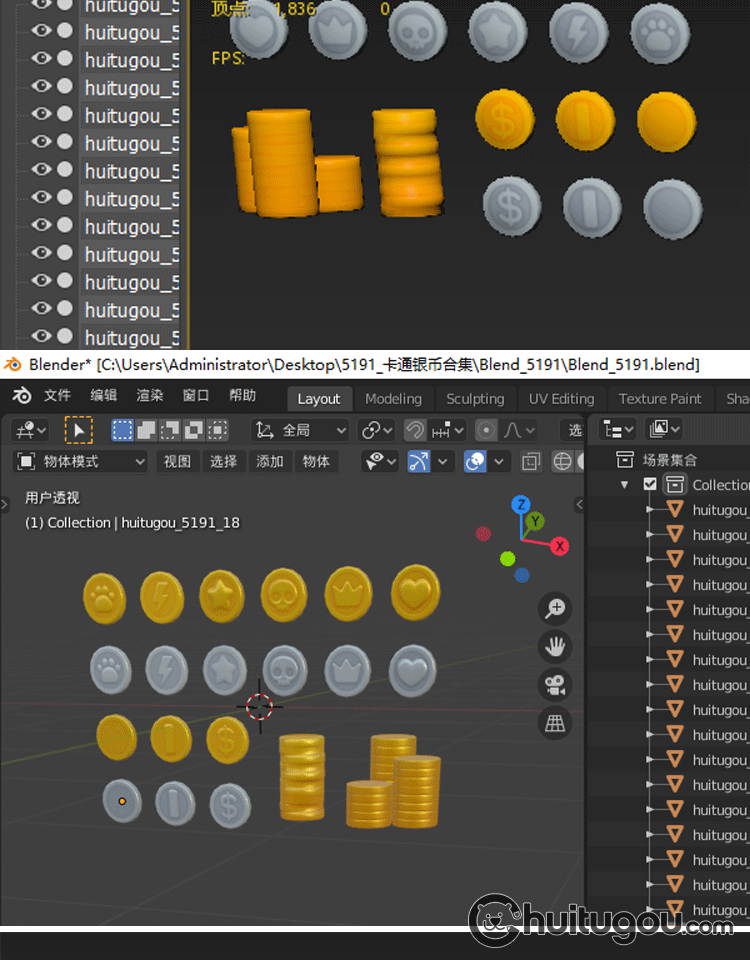Click the Blender logo icon in menu bar
The width and height of the screenshot is (750, 960).
pyautogui.click(x=21, y=396)
